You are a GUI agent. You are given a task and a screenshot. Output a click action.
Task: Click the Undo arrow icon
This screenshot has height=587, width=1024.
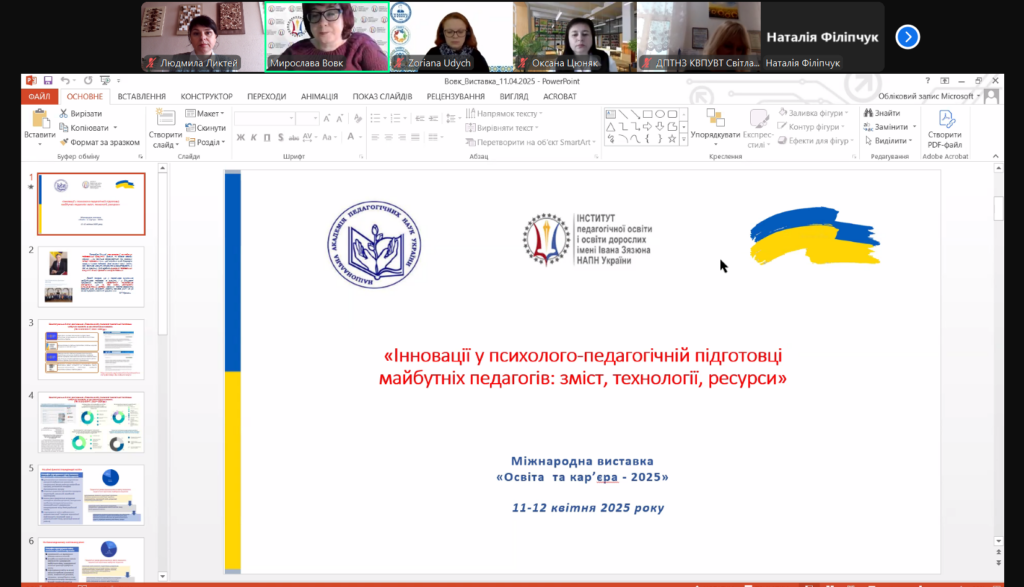click(x=64, y=80)
